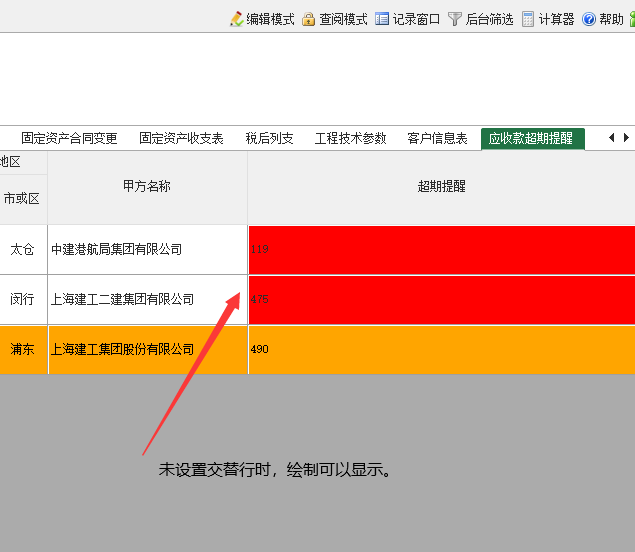Viewport: 635px width, 552px height.
Task: Click the 查阅模式 lock icon
Action: (x=308, y=19)
